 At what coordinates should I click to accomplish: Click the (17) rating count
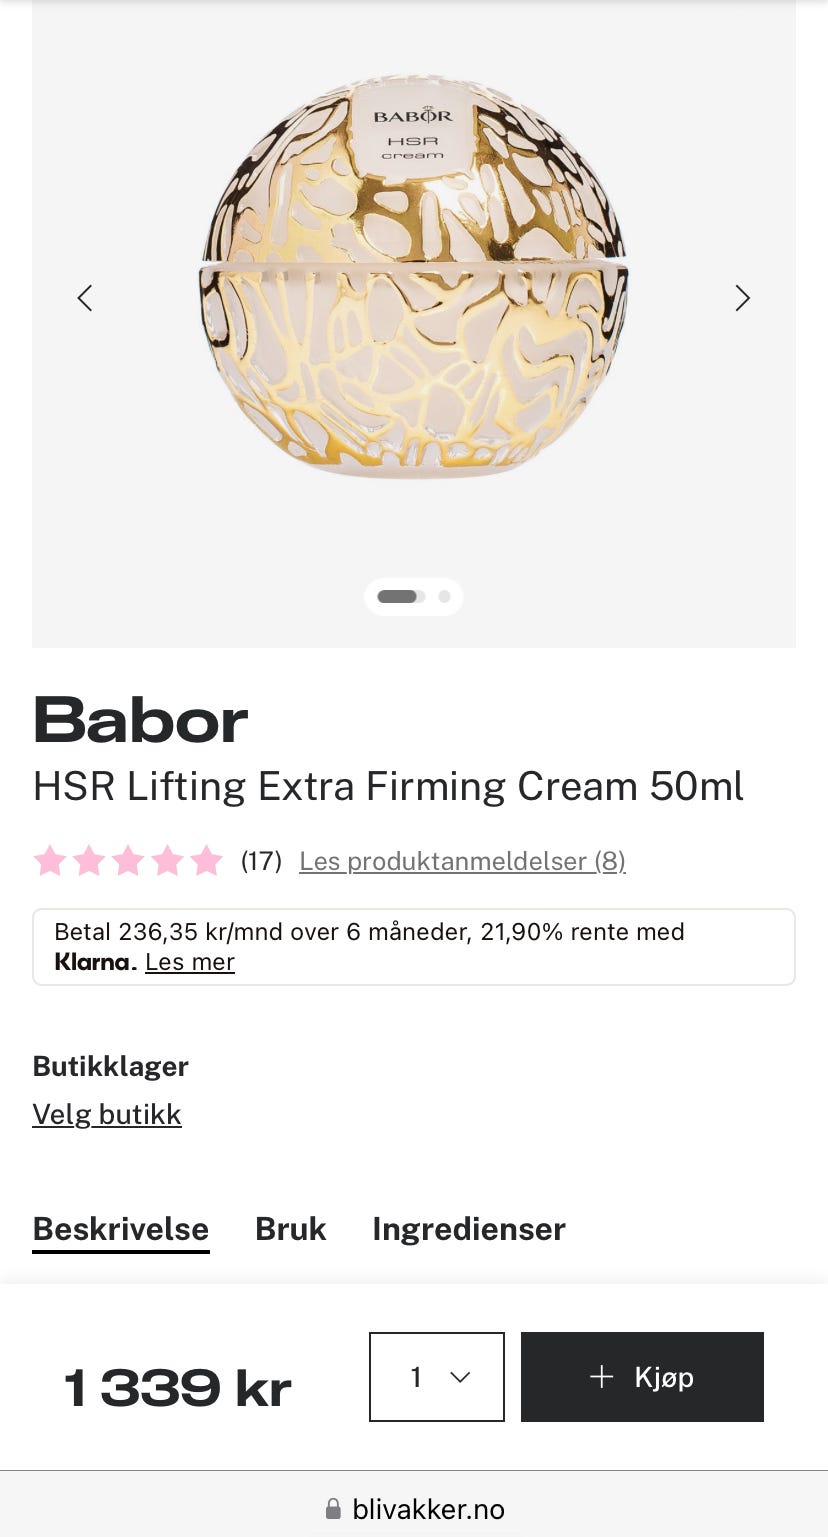[x=261, y=861]
